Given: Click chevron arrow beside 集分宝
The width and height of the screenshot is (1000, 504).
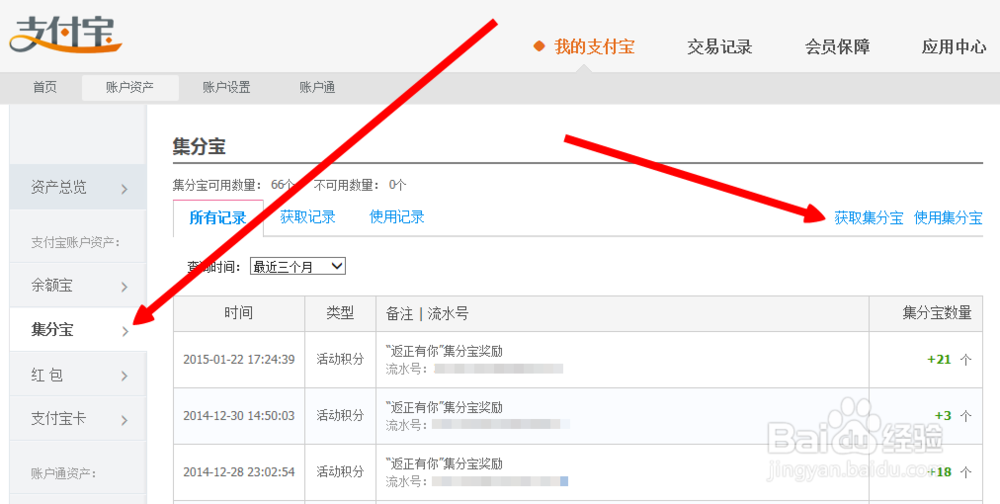Looking at the screenshot, I should [124, 332].
